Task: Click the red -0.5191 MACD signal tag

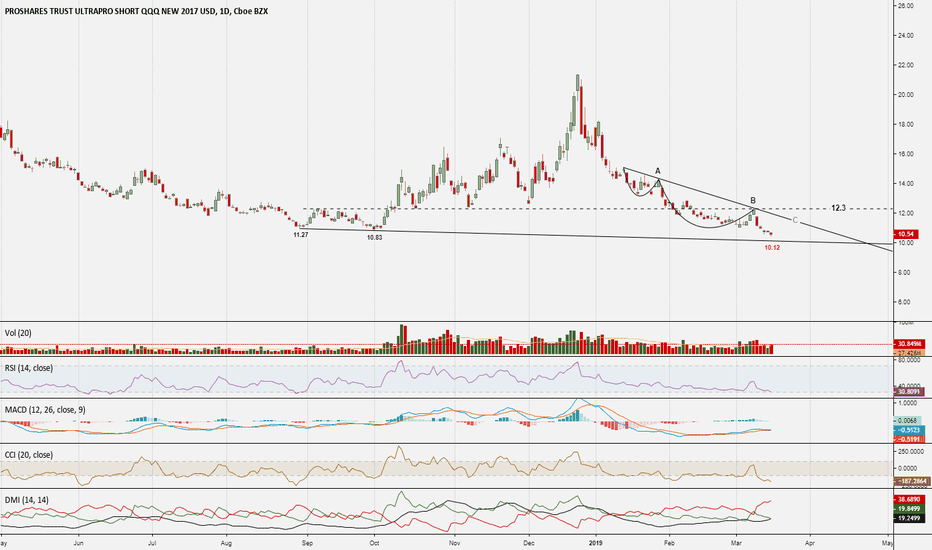Action: click(909, 439)
